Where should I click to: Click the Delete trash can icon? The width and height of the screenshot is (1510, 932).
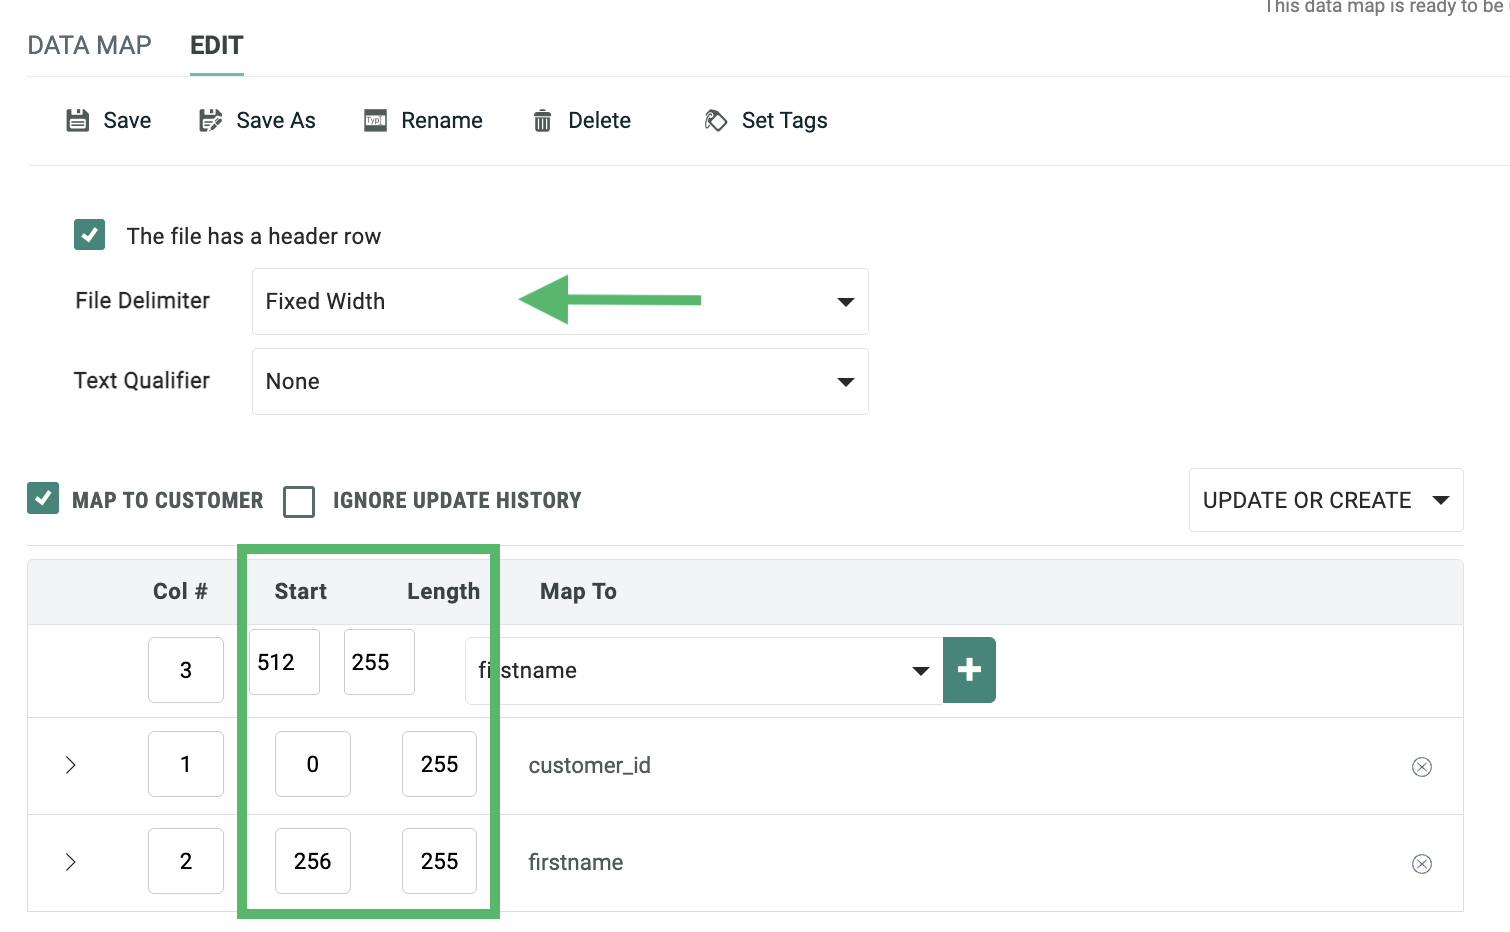(542, 121)
